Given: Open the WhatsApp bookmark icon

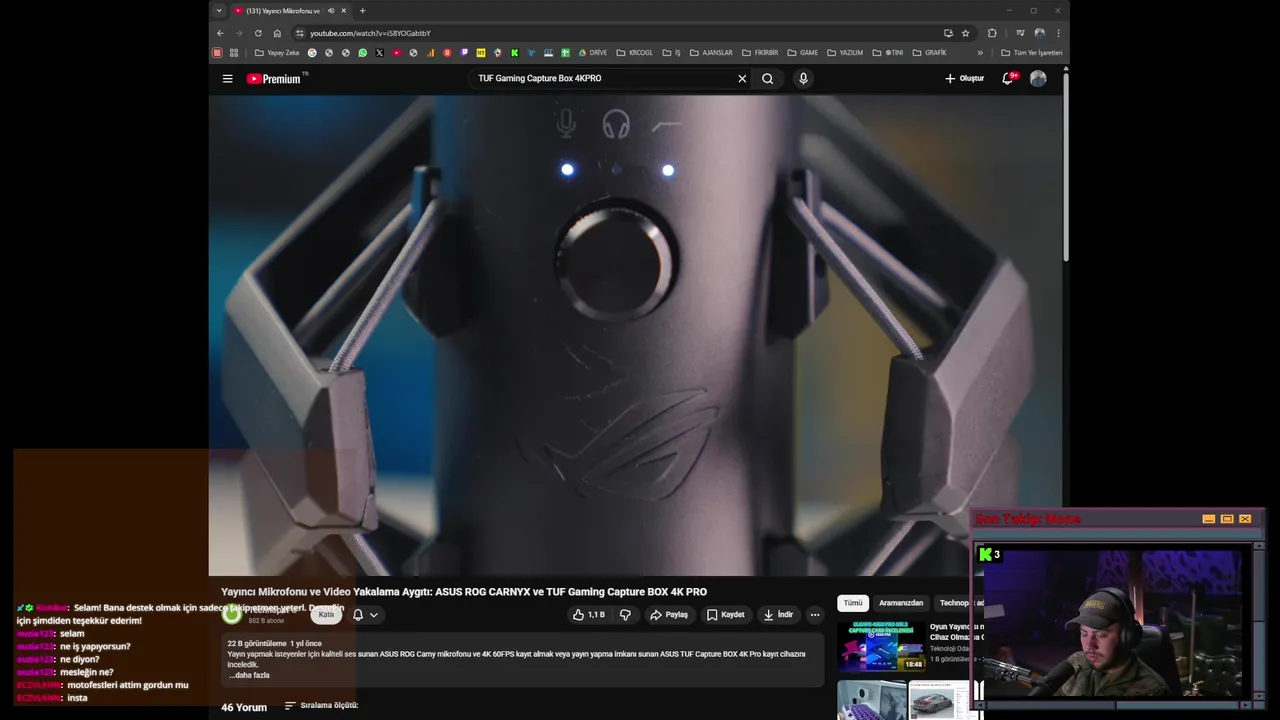Looking at the screenshot, I should coord(363,53).
